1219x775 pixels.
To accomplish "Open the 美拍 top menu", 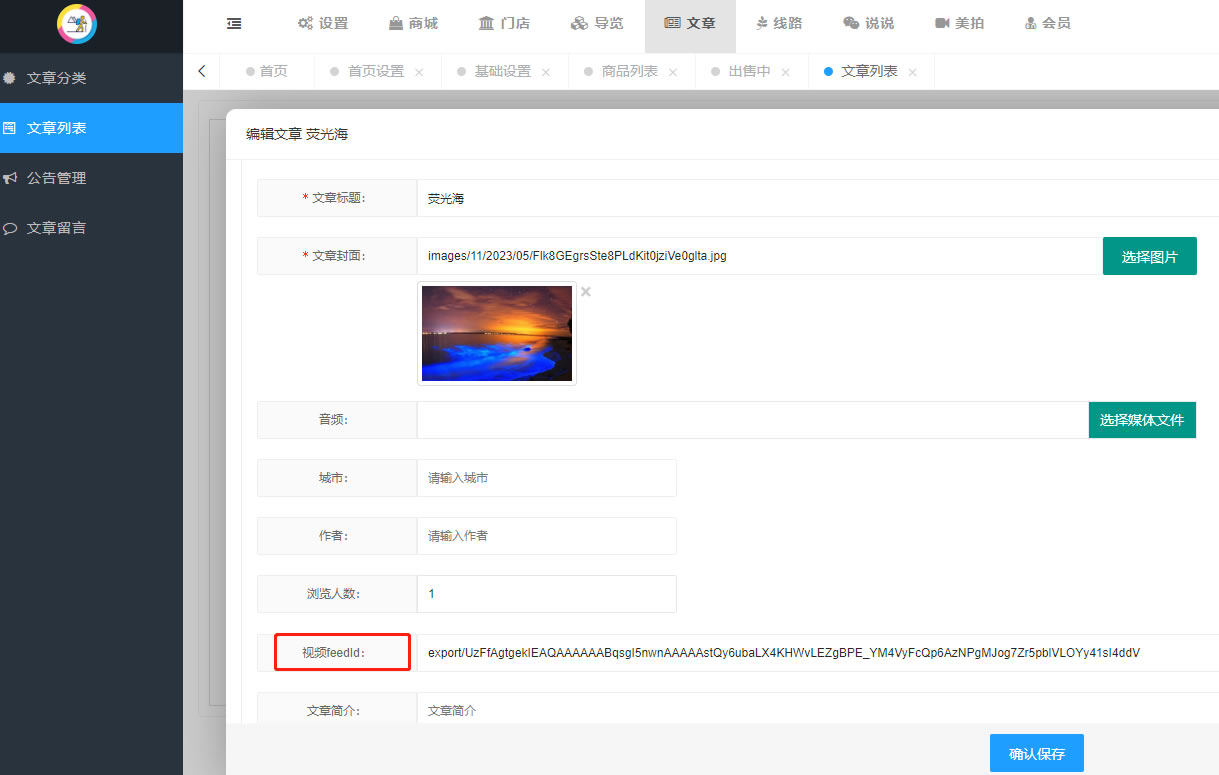I will coord(959,23).
